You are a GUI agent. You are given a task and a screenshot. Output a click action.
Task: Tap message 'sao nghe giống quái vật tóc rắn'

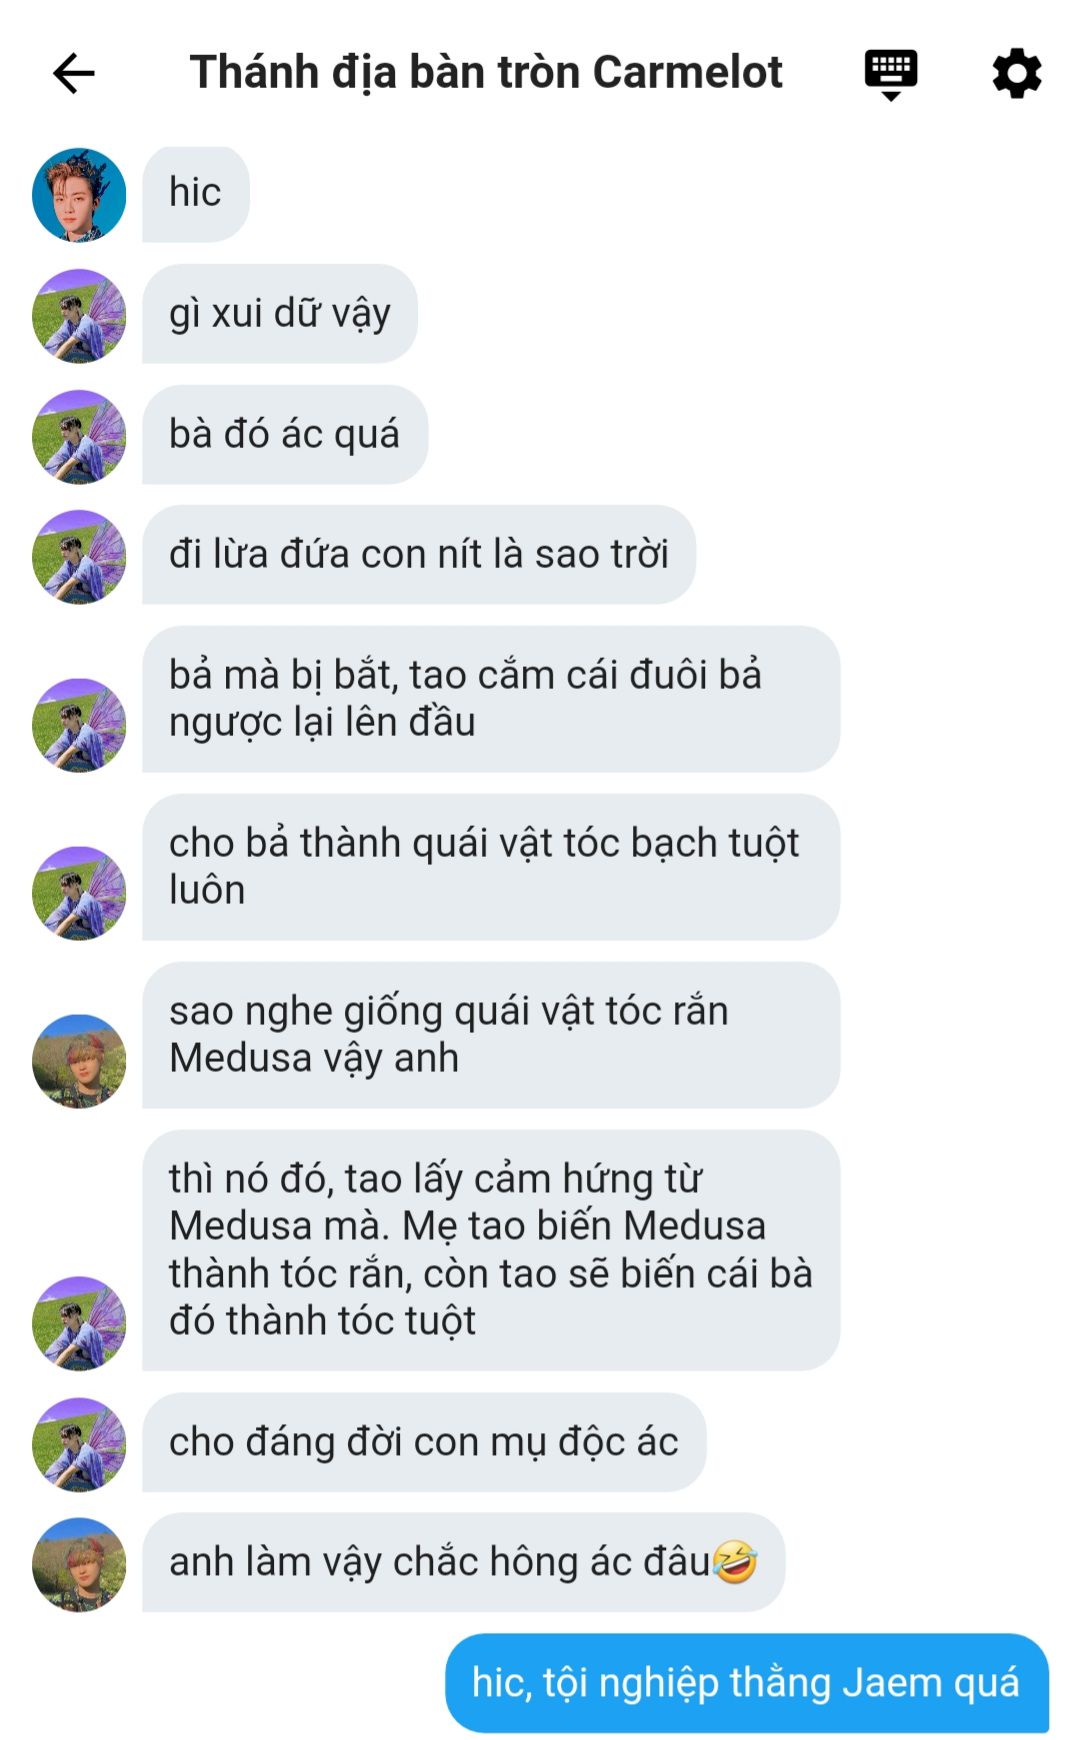click(491, 1035)
